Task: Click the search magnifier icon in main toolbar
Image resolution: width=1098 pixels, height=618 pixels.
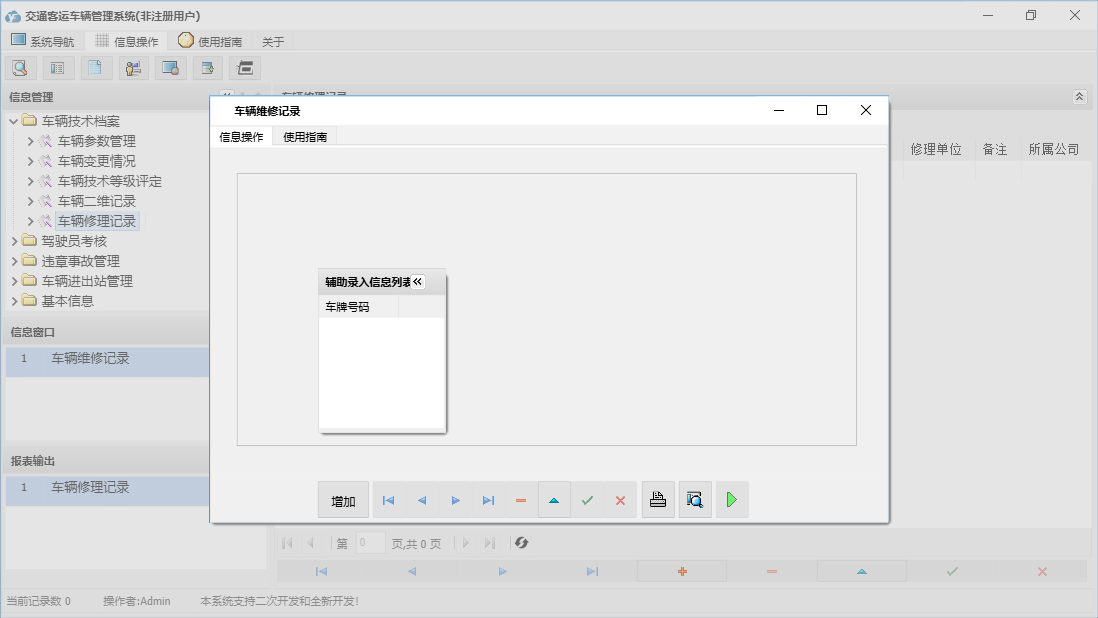Action: tap(20, 68)
